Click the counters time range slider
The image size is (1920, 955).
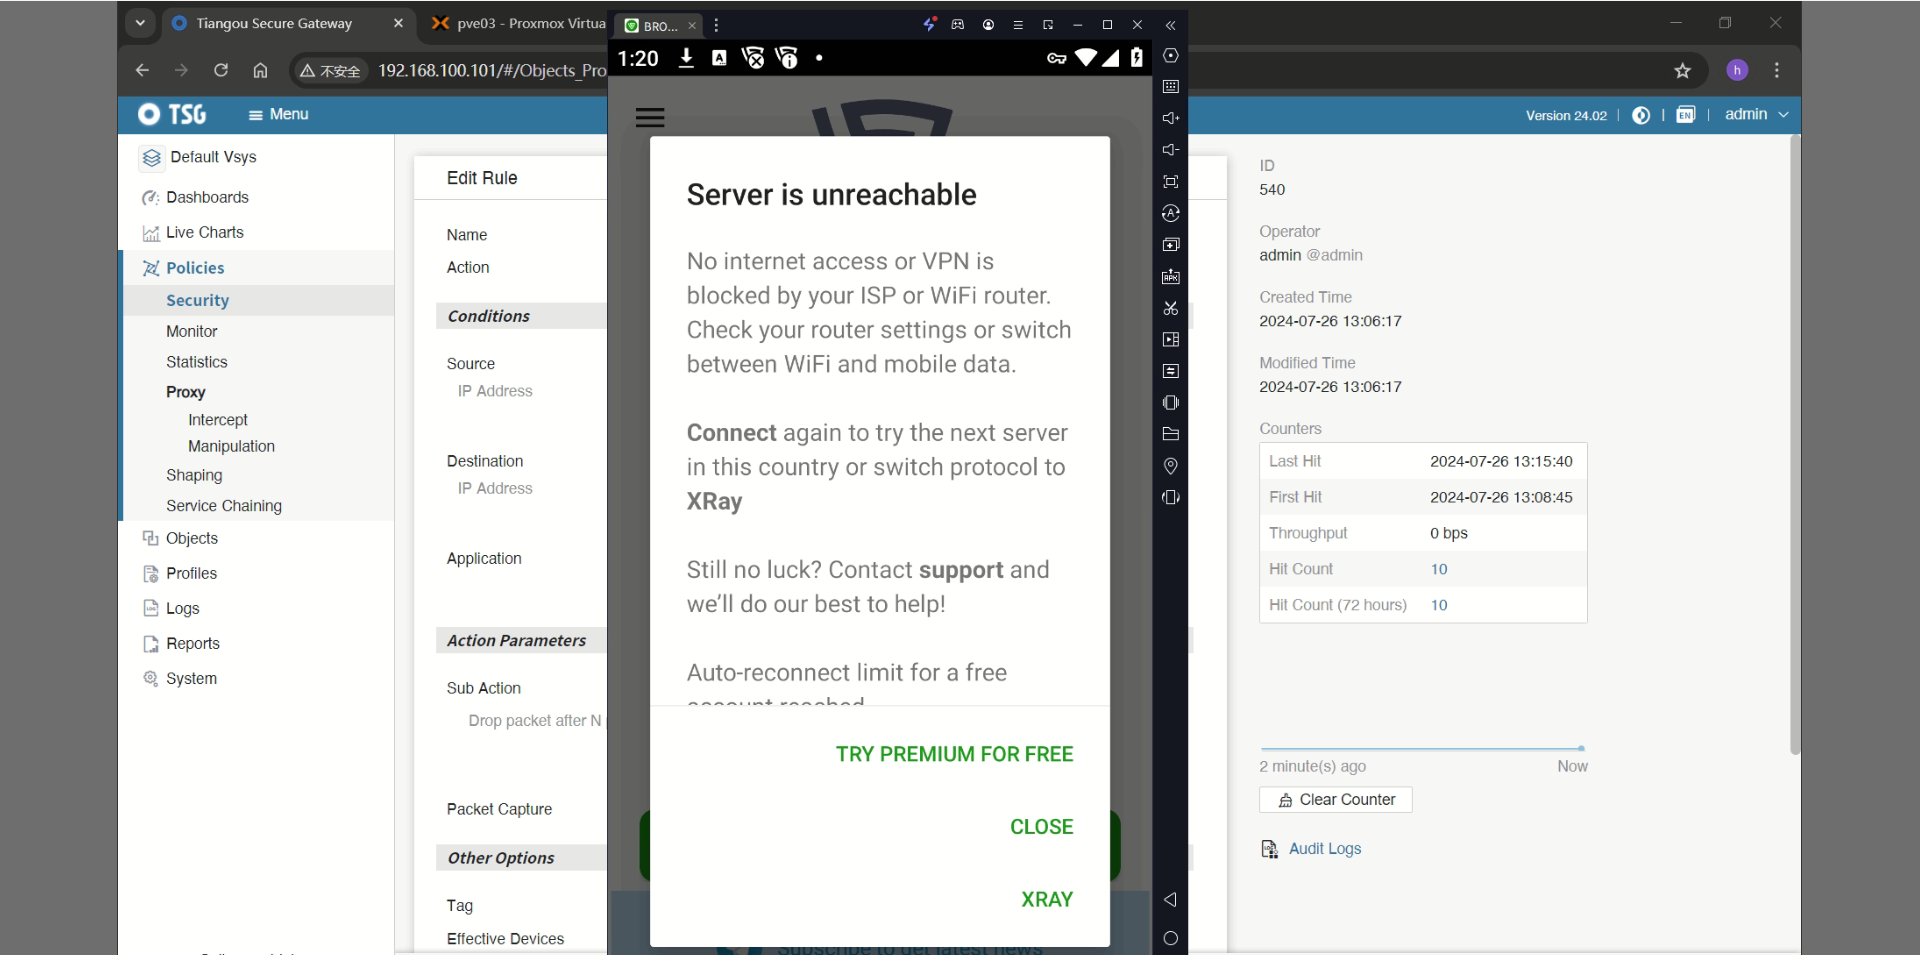[x=1421, y=748]
